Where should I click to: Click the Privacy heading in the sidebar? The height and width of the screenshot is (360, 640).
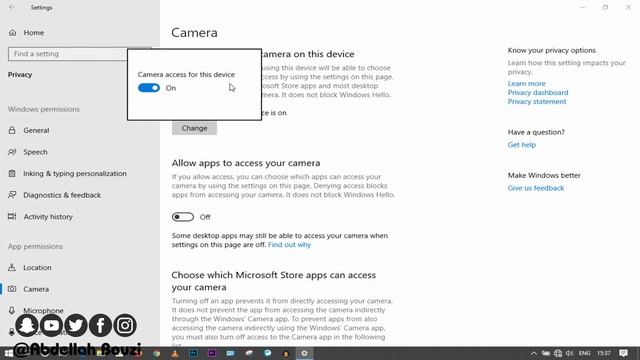(x=20, y=75)
